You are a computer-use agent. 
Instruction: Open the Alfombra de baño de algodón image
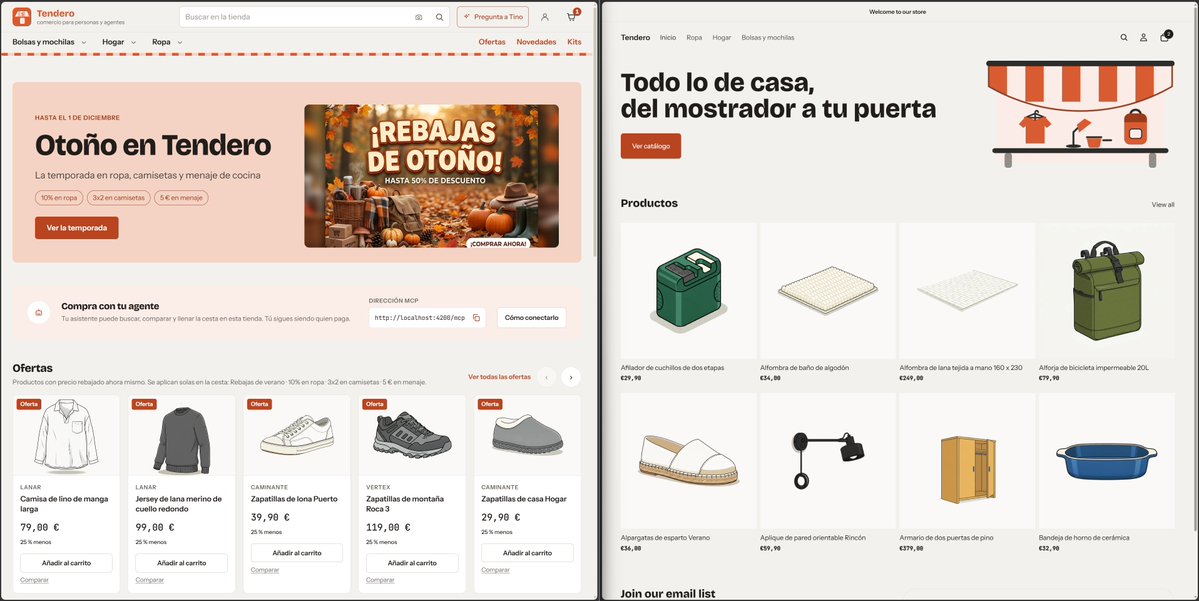tap(827, 291)
